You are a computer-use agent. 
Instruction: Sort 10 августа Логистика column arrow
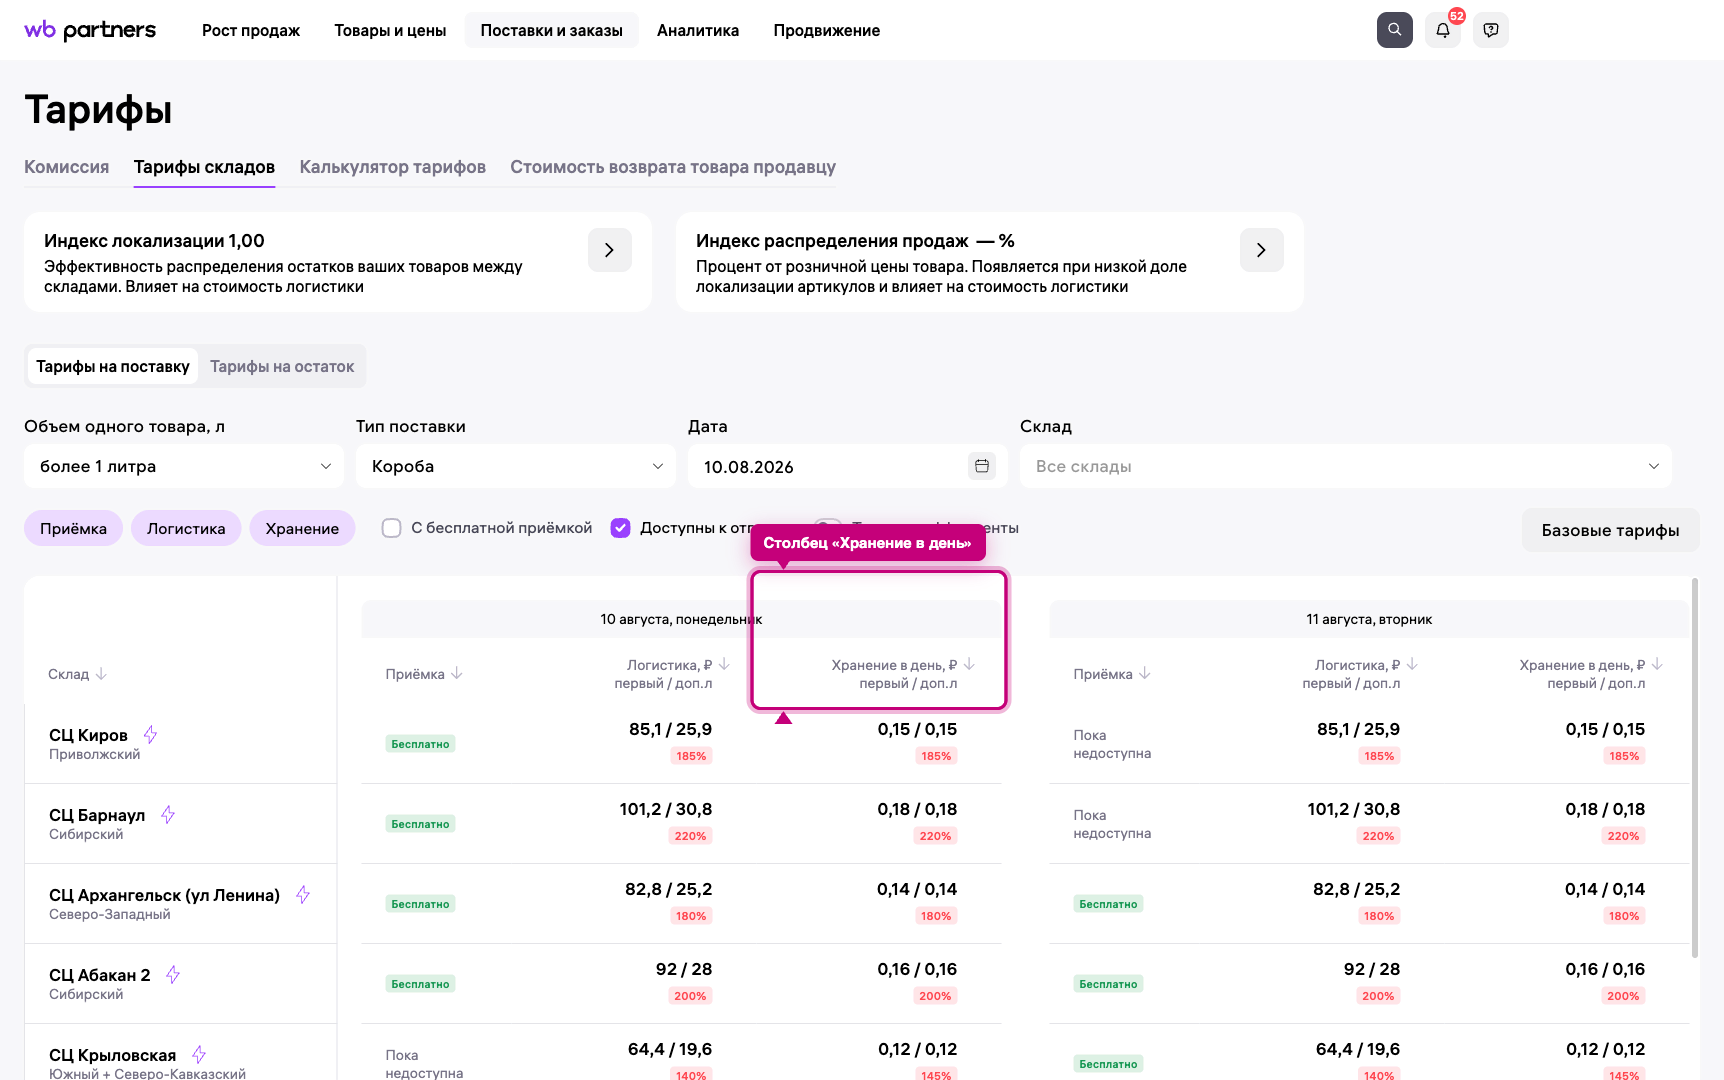(x=724, y=664)
